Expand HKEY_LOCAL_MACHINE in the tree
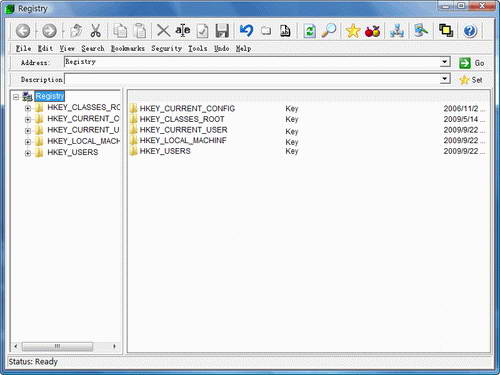Image resolution: width=500 pixels, height=375 pixels. tap(28, 142)
